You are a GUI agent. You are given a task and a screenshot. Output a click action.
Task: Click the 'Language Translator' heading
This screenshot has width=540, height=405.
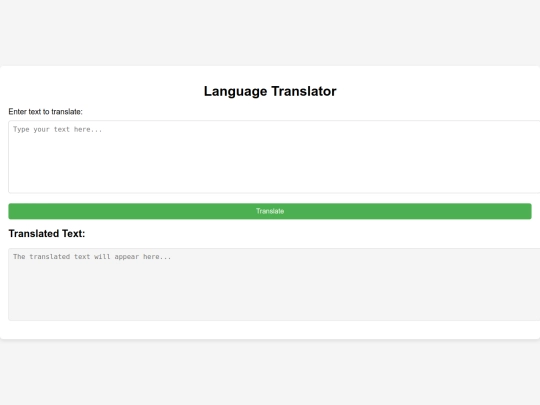[x=270, y=91]
